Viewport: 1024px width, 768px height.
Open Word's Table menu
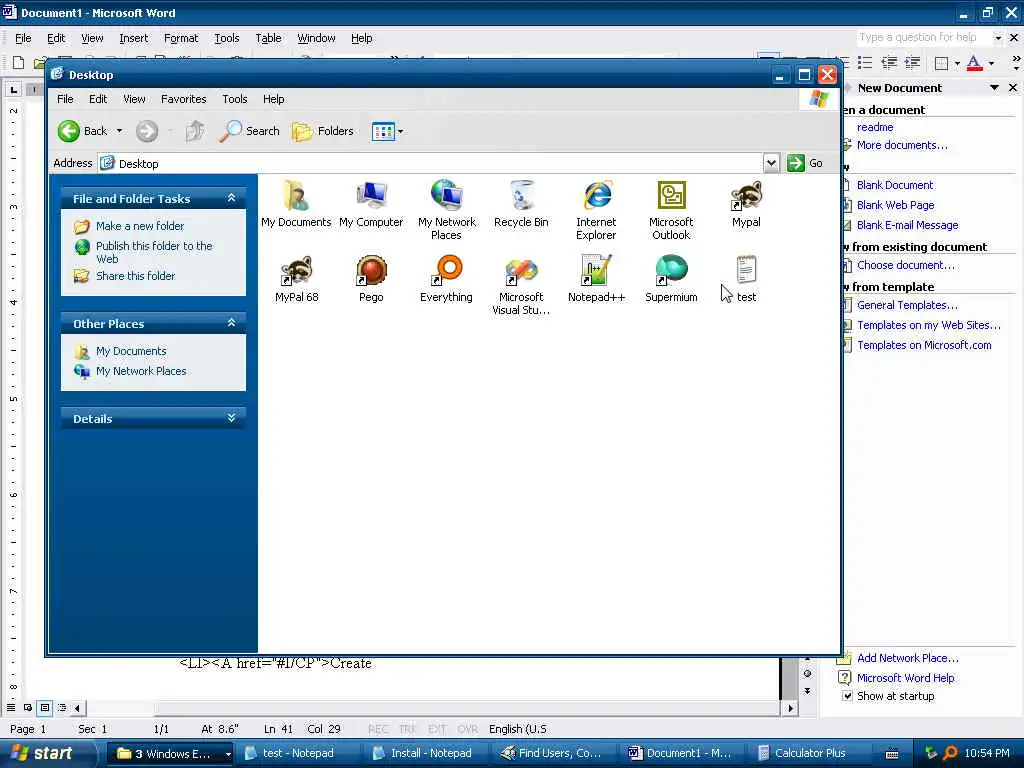point(268,39)
